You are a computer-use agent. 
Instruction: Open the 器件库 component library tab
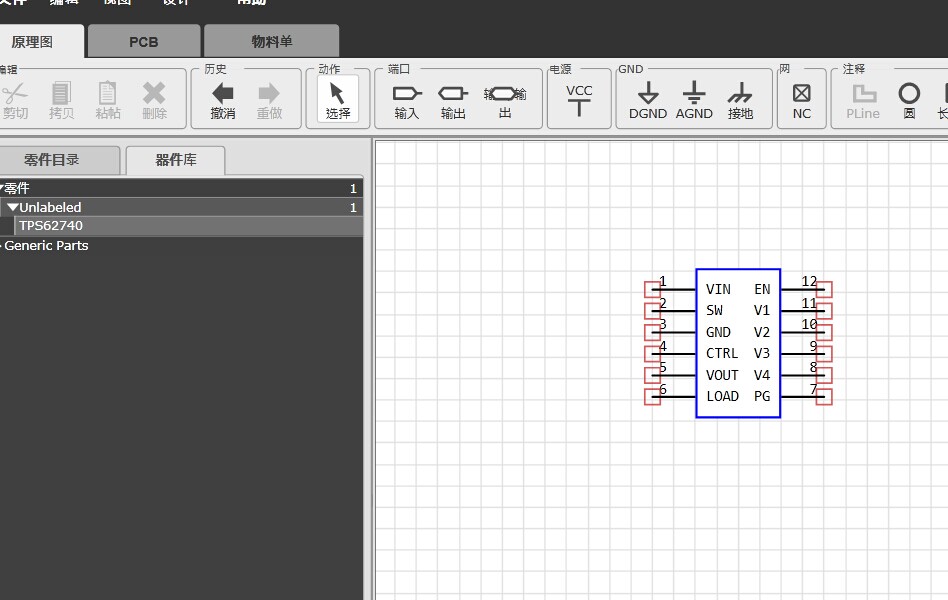point(176,160)
